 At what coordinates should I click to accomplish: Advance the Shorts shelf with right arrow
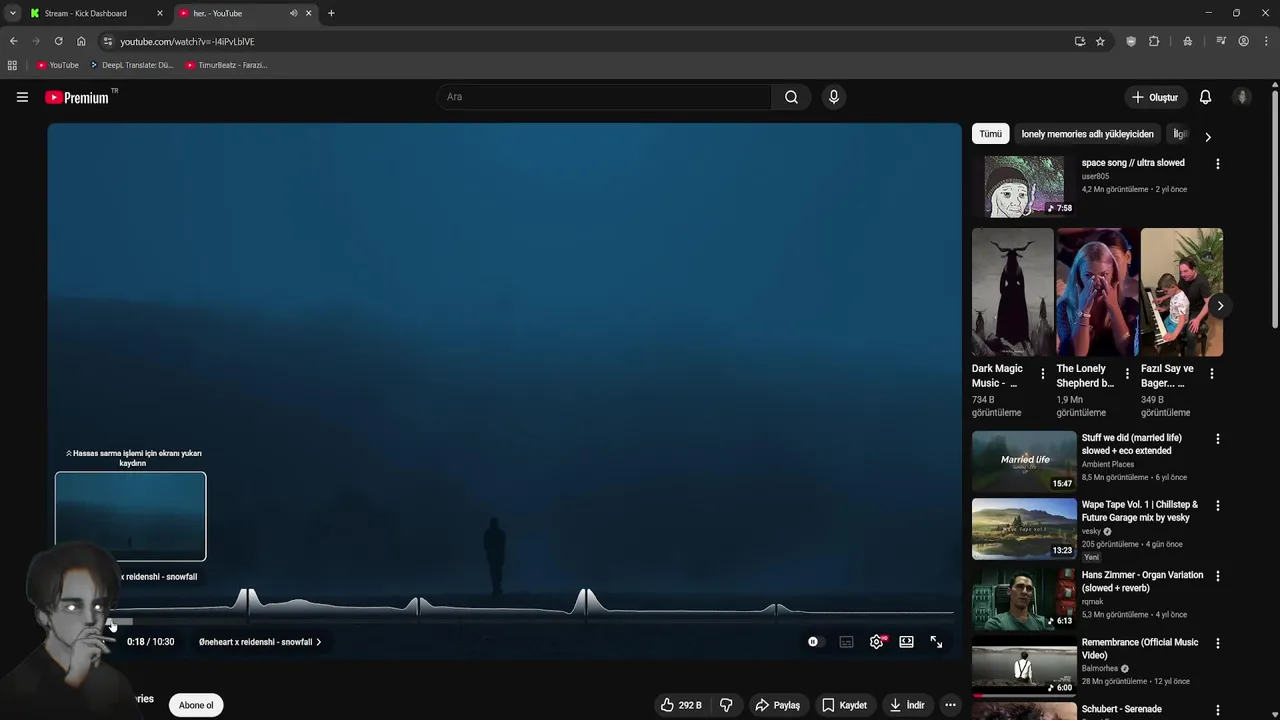point(1220,306)
